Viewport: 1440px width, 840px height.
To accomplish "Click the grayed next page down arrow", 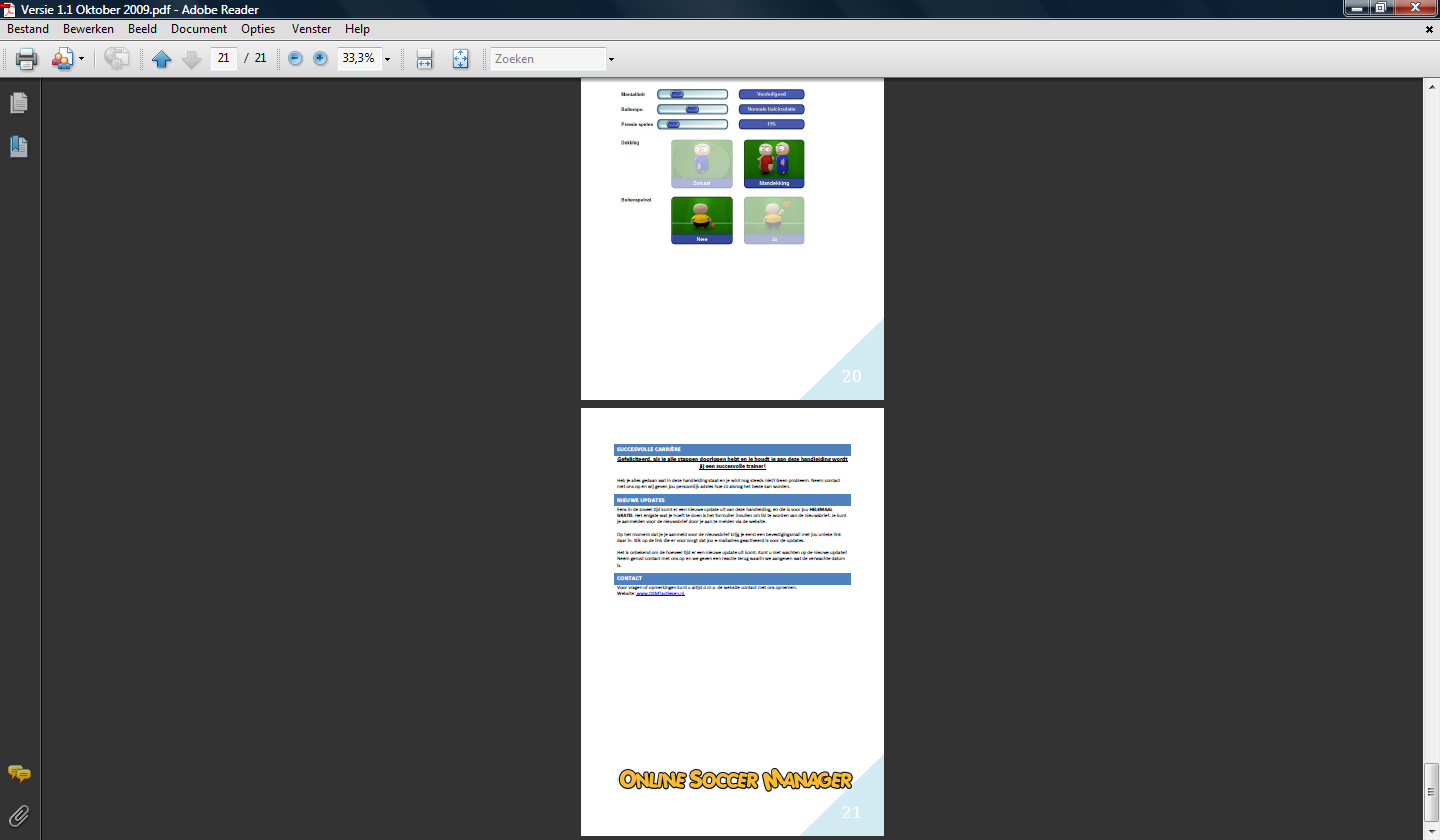I will 192,59.
